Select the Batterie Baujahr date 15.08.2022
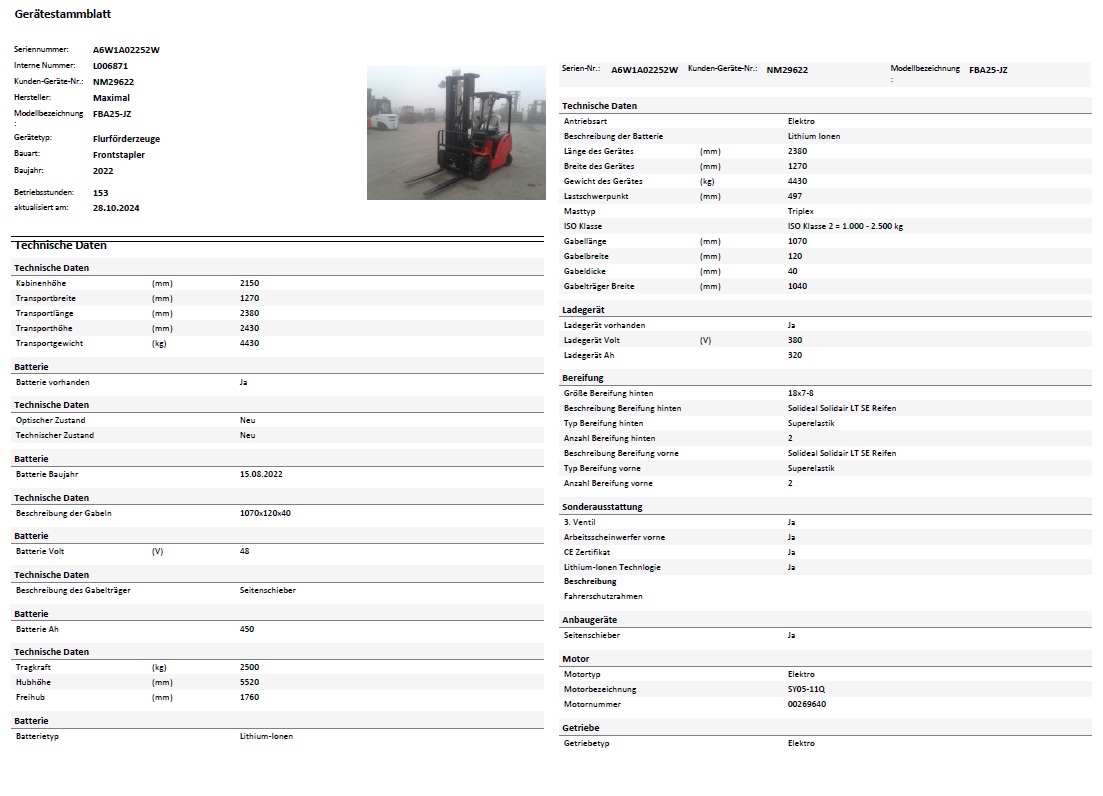1103x796 pixels. pyautogui.click(x=262, y=474)
